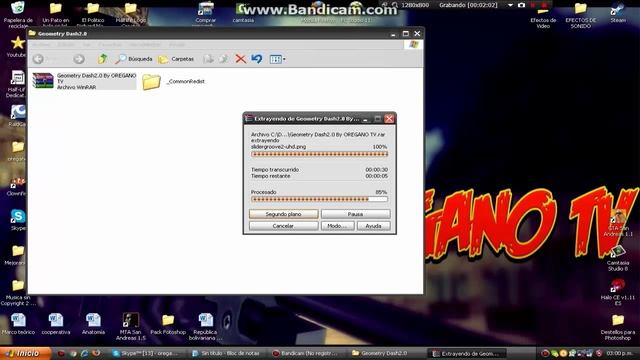This screenshot has width=640, height=360.
Task: Click the Bandicam overlay camera screenshot icon
Action: point(521,5)
